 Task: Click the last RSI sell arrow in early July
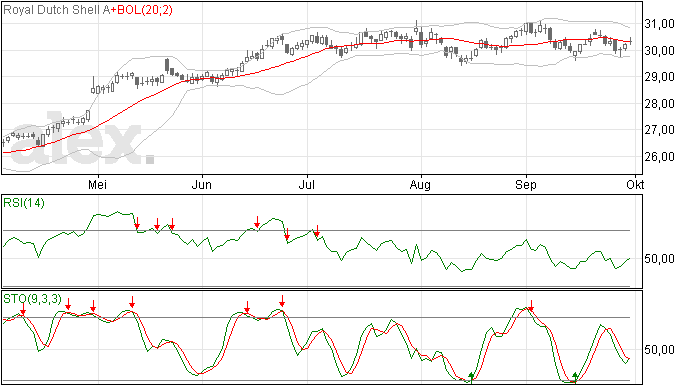(x=317, y=231)
